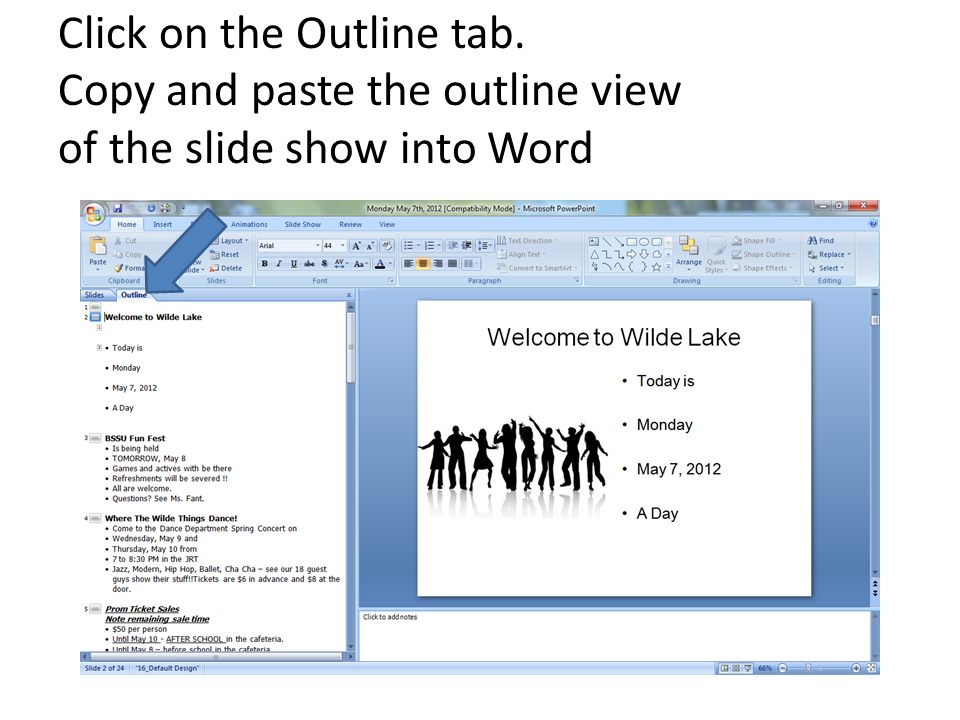Viewport: 960px width, 720px height.
Task: Open the View ribbon tab
Action: point(387,225)
